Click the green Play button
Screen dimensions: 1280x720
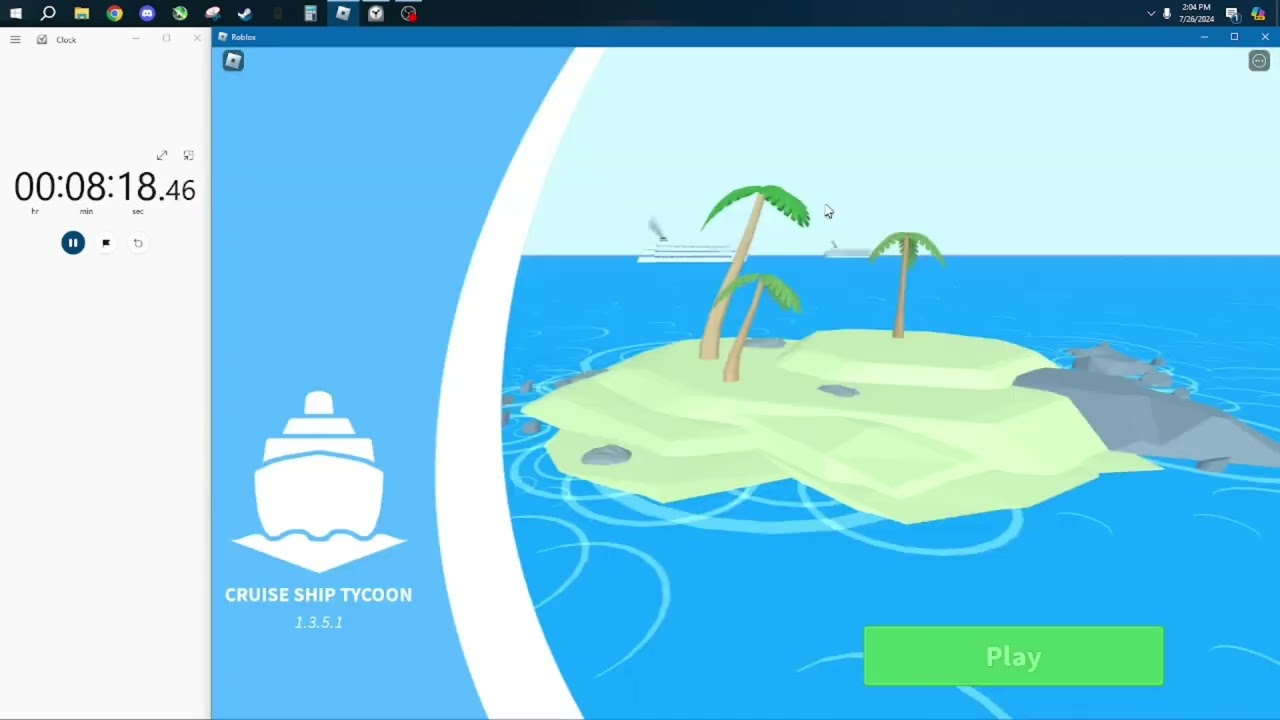tap(1013, 656)
